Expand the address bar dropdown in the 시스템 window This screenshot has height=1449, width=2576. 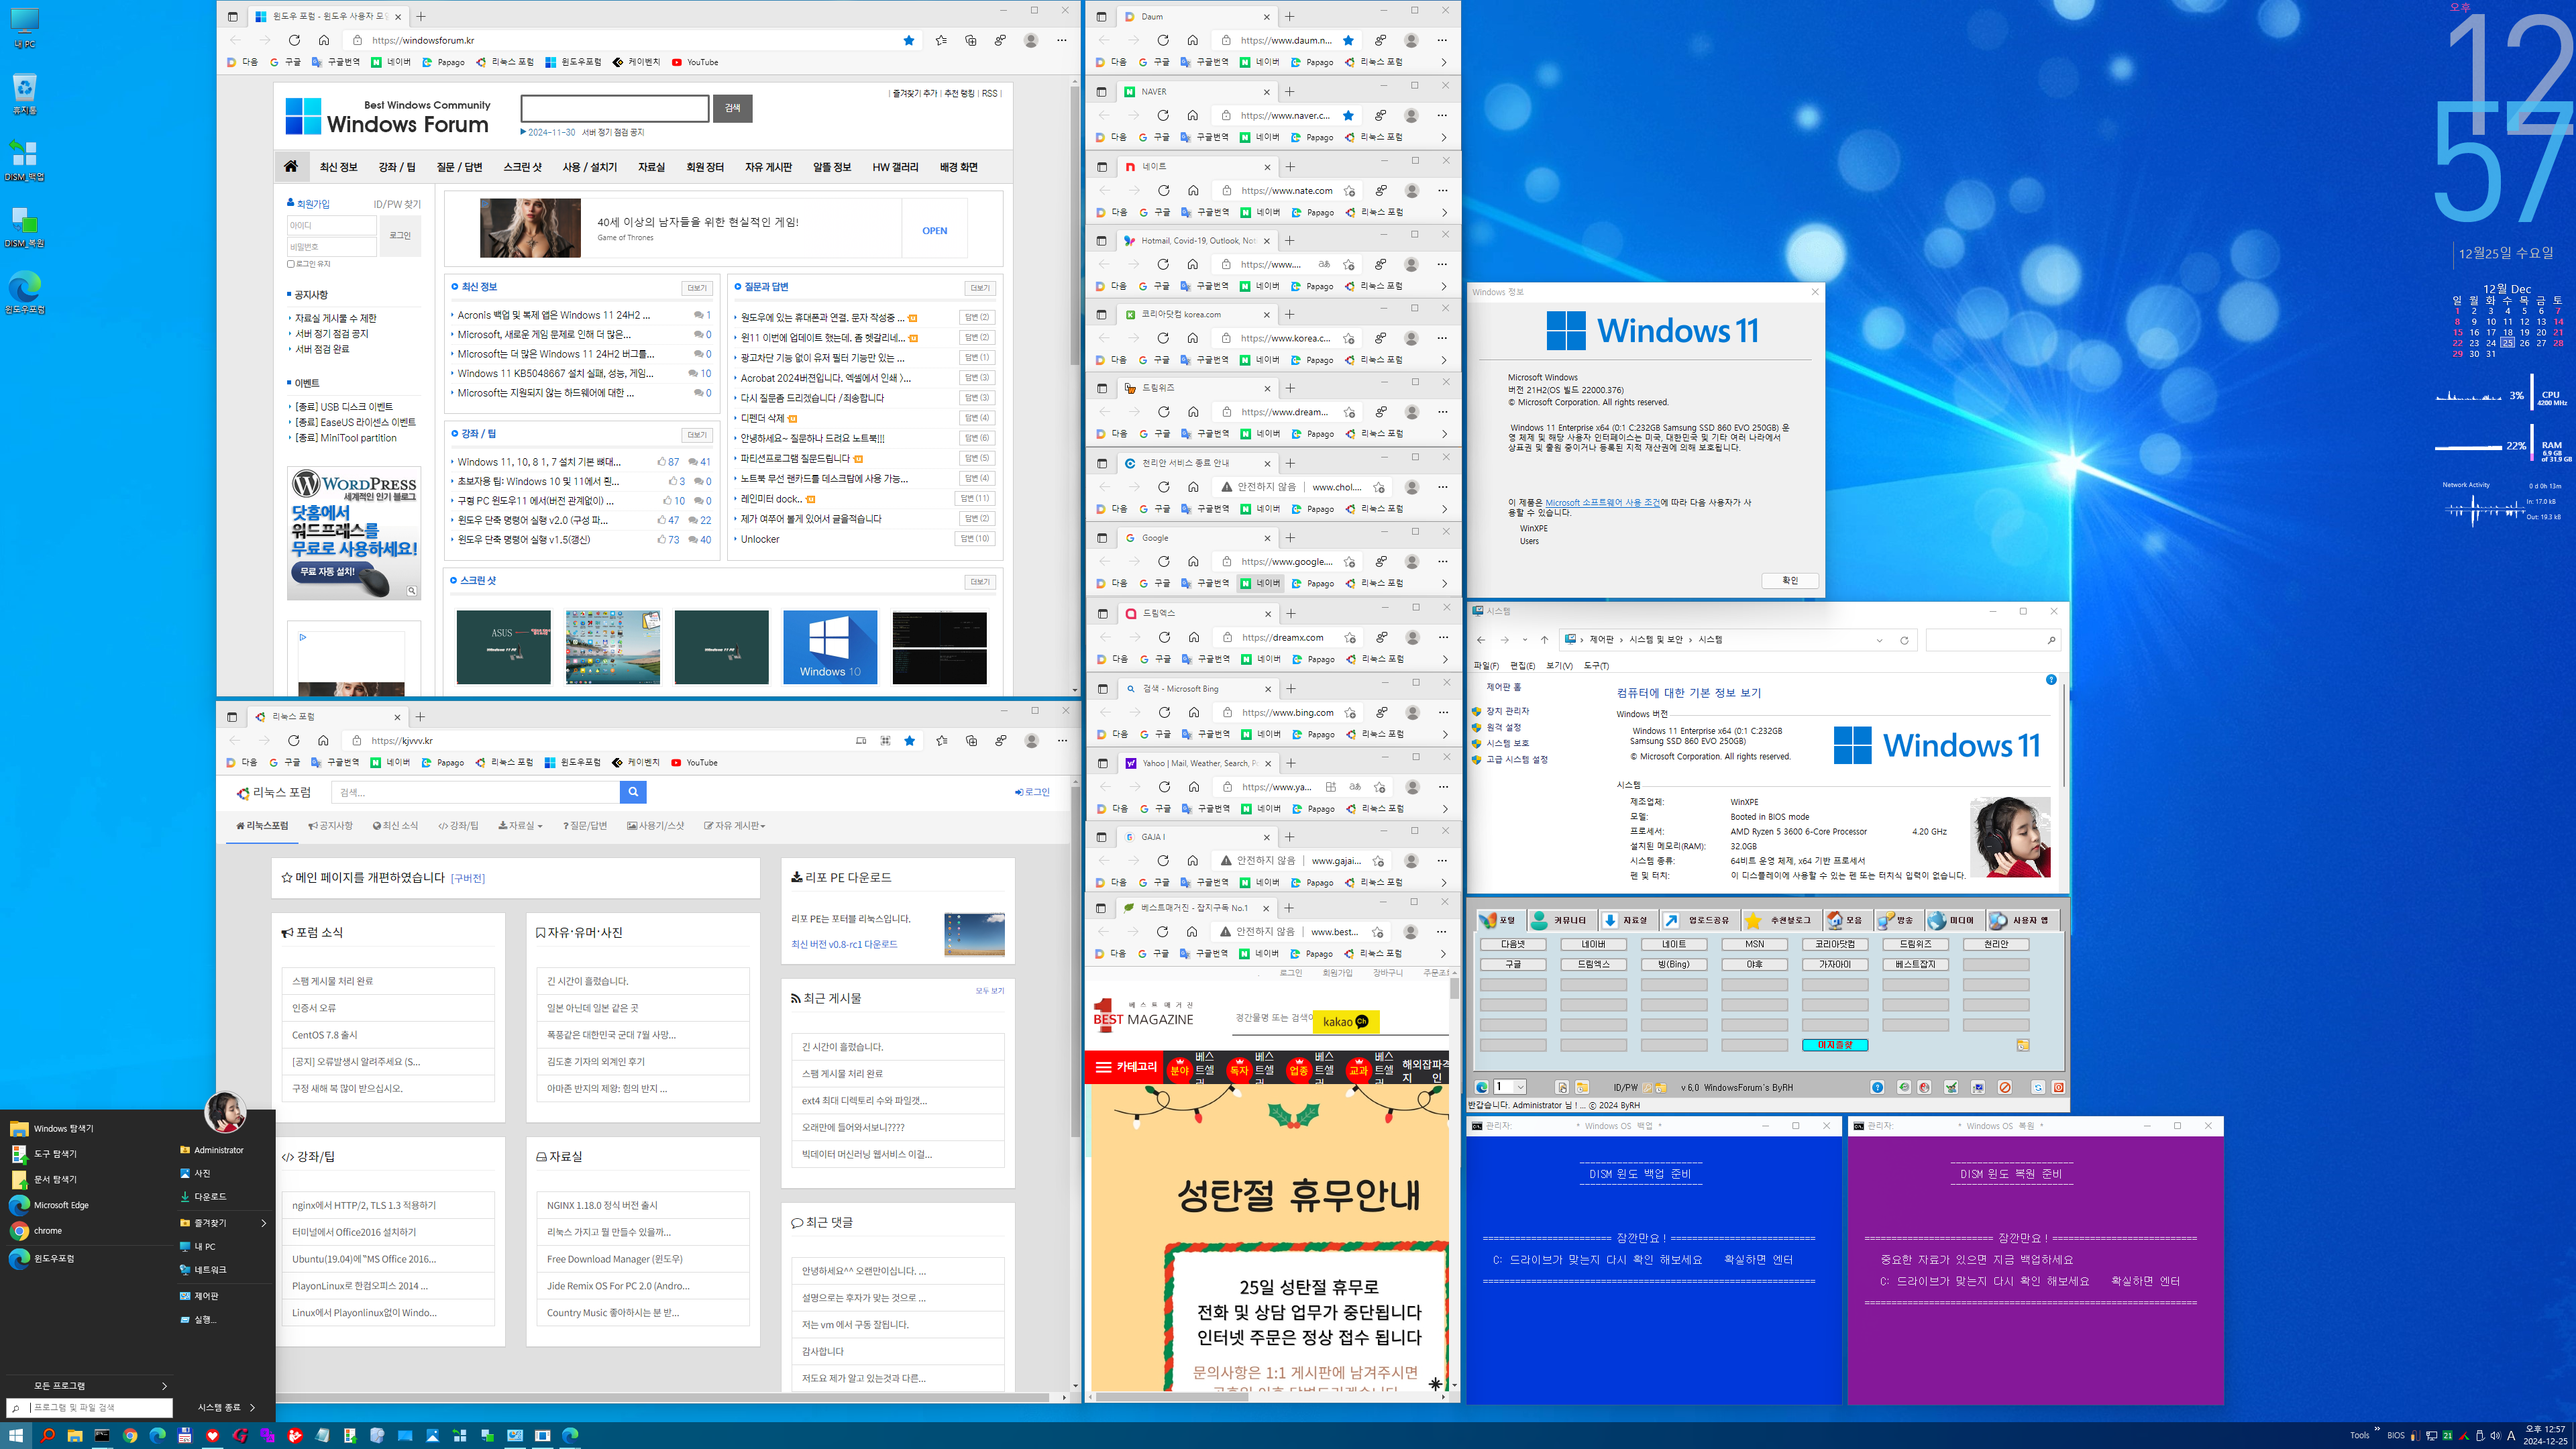[x=1880, y=640]
